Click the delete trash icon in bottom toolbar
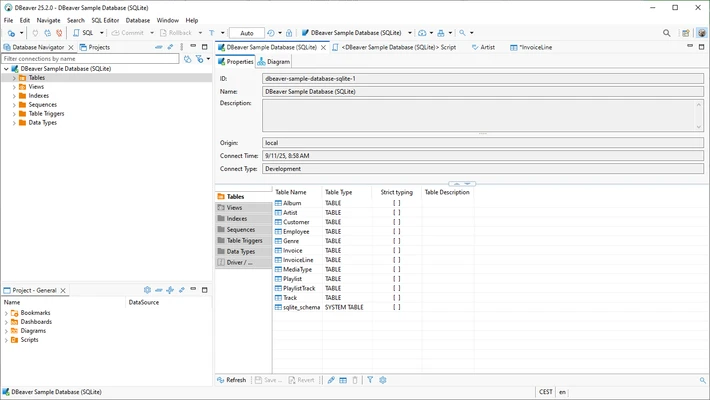 [355, 380]
